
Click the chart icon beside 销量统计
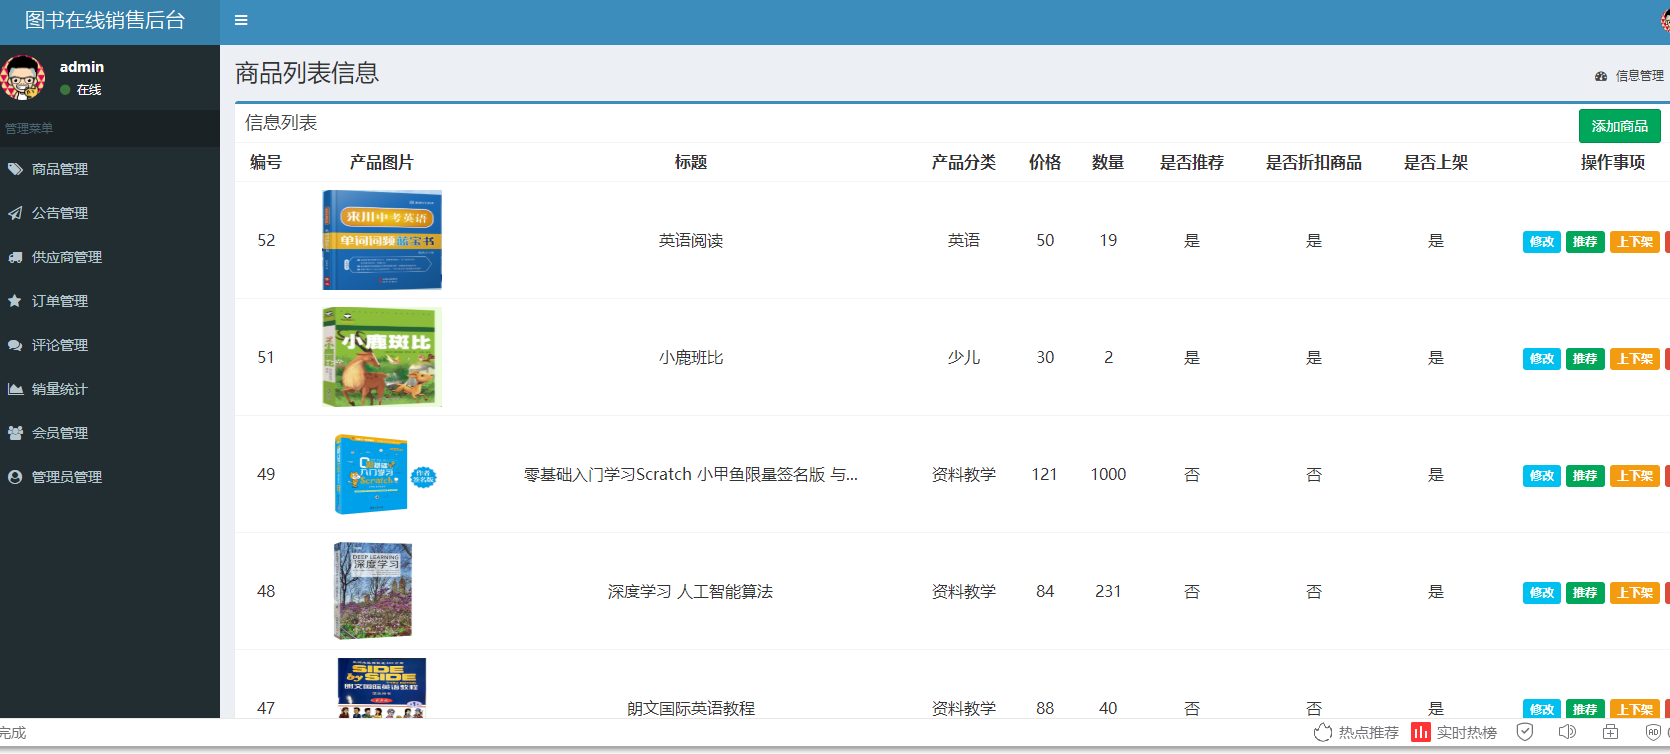(15, 389)
